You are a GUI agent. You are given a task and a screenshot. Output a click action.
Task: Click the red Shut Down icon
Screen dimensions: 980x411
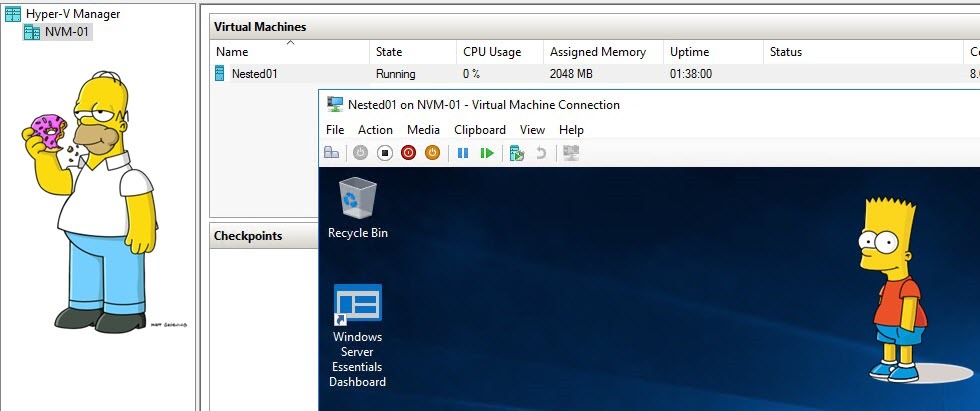coord(408,153)
